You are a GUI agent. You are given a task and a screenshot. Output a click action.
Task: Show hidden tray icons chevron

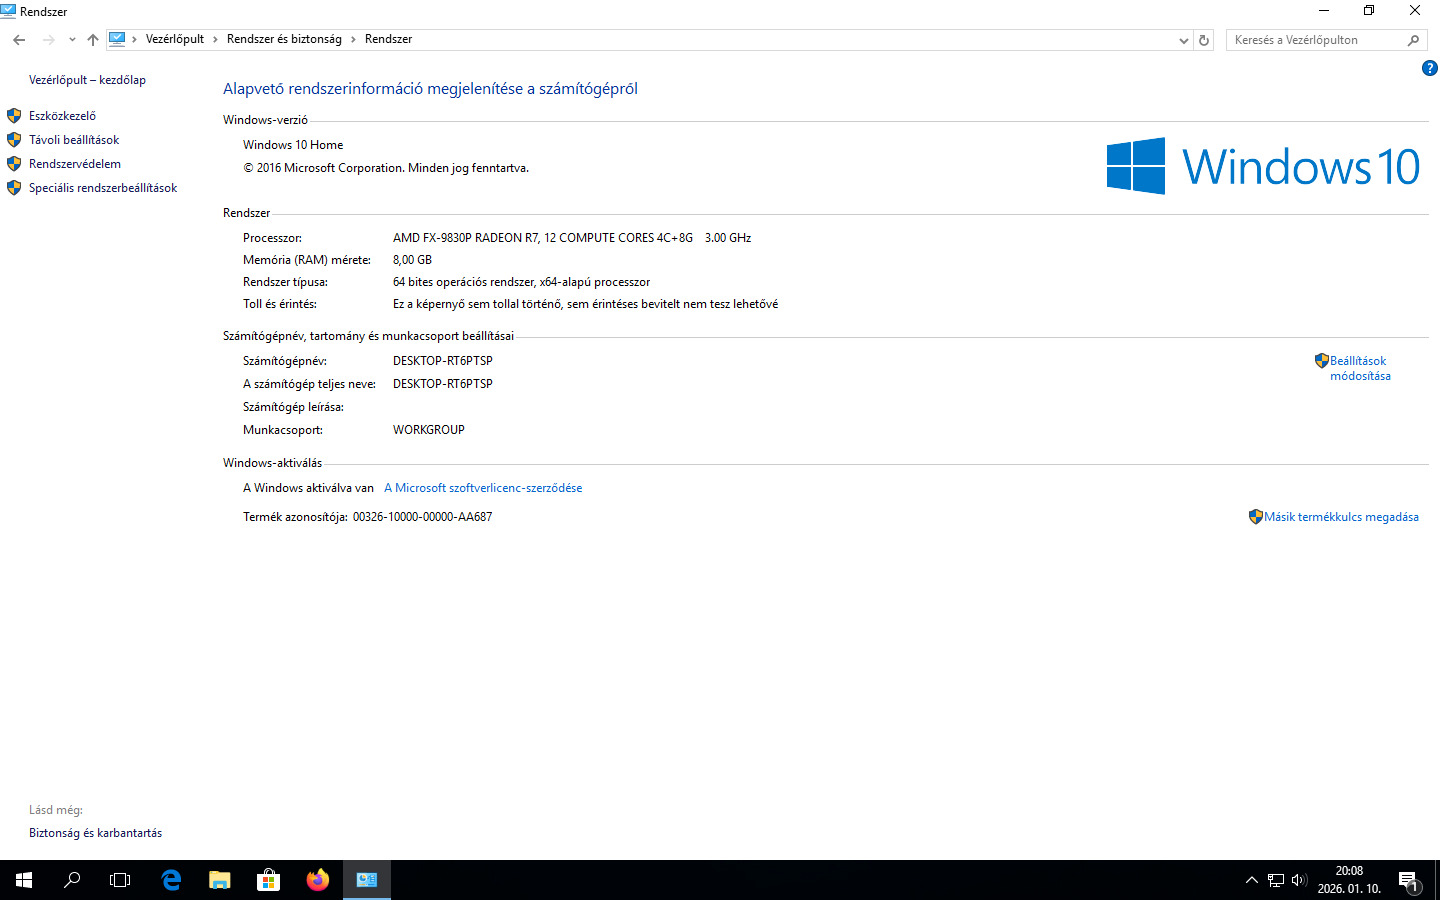pyautogui.click(x=1251, y=880)
